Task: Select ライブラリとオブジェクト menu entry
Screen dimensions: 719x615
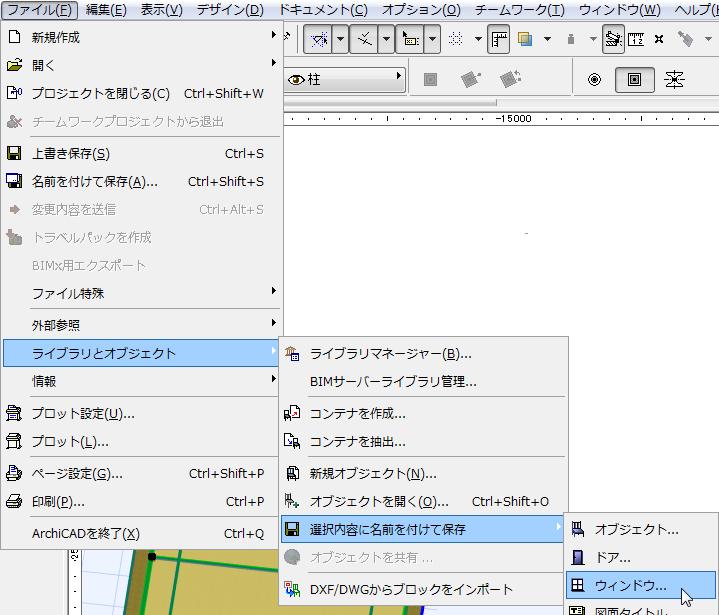Action: (x=141, y=353)
